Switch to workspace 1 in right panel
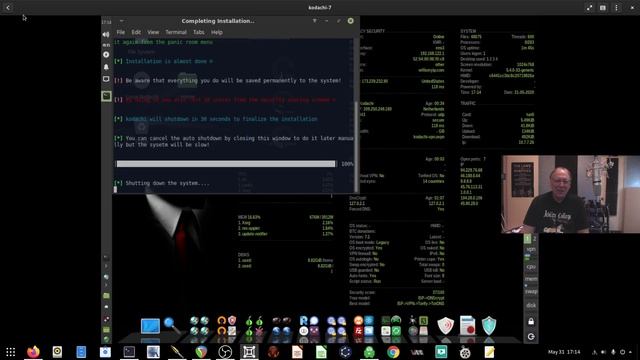 (x=527, y=239)
